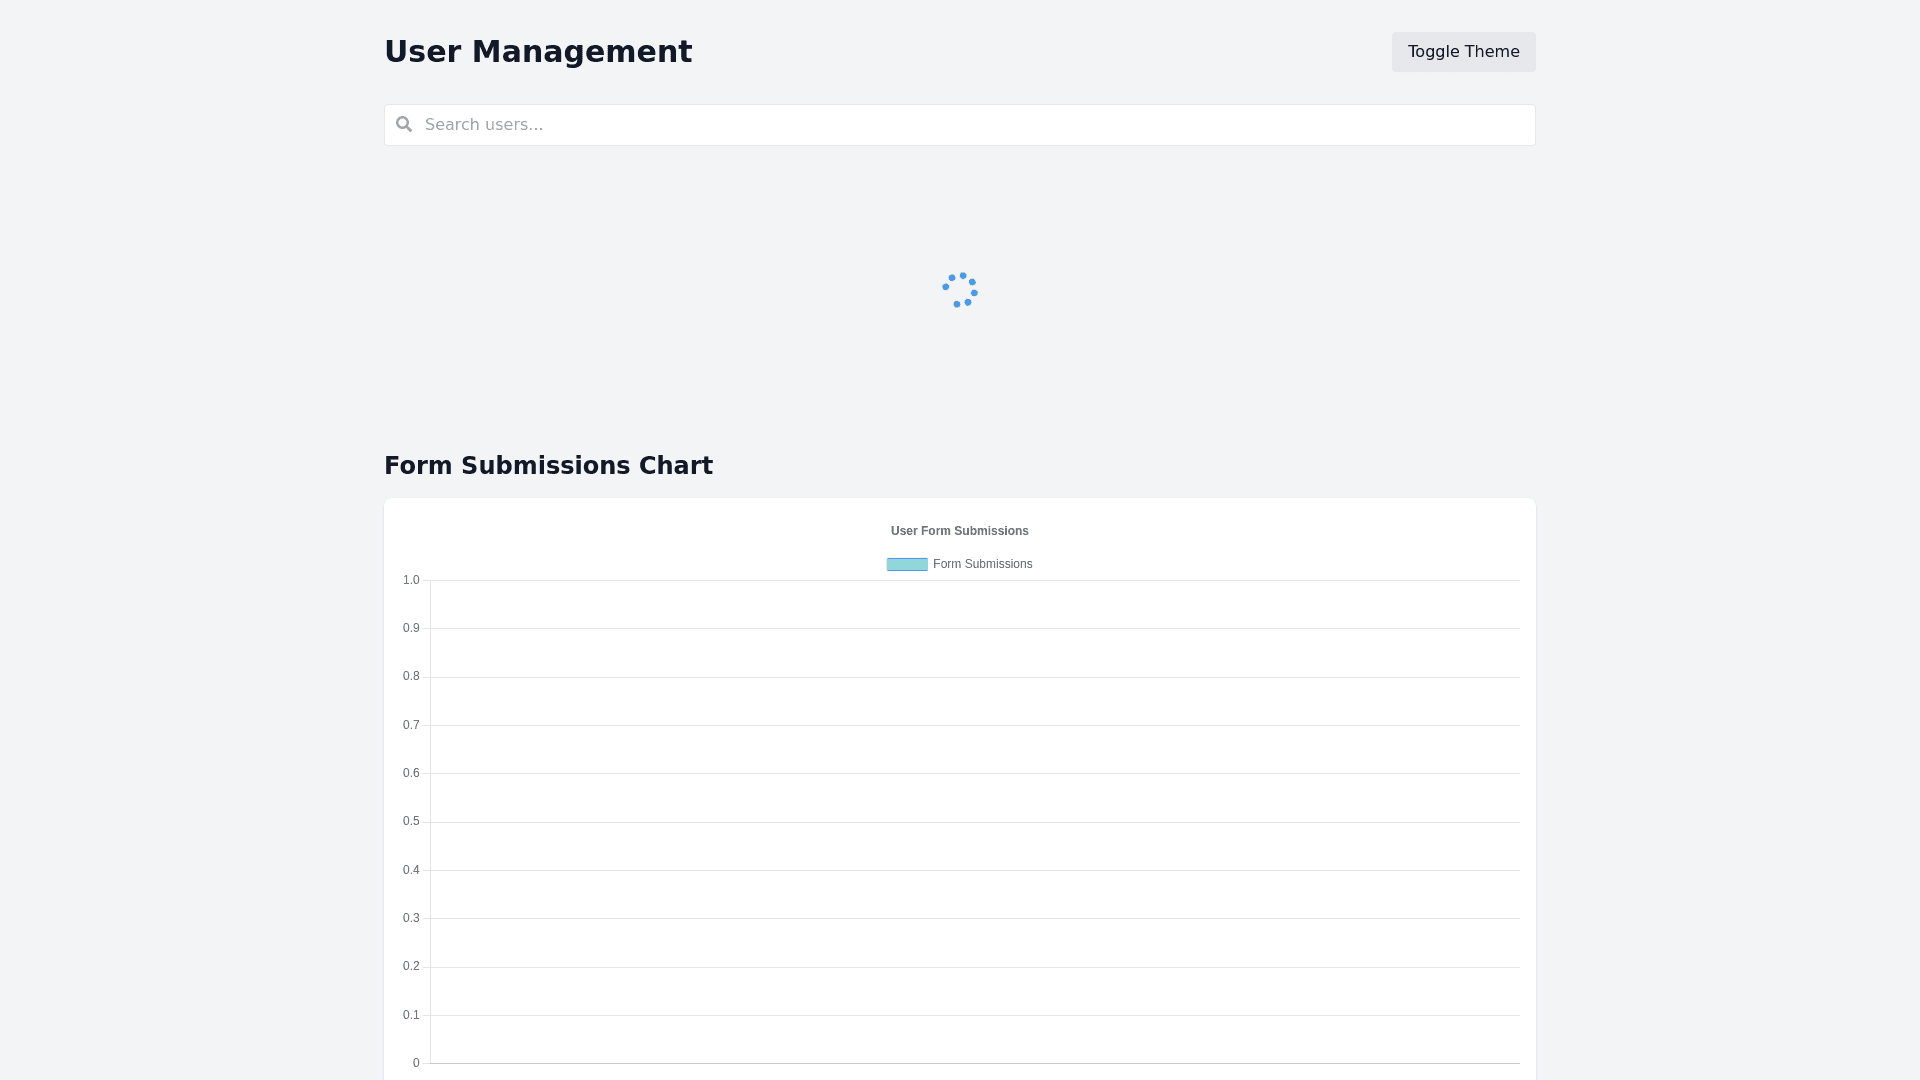
Task: Click the 0.5 y-axis label
Action: [x=411, y=821]
